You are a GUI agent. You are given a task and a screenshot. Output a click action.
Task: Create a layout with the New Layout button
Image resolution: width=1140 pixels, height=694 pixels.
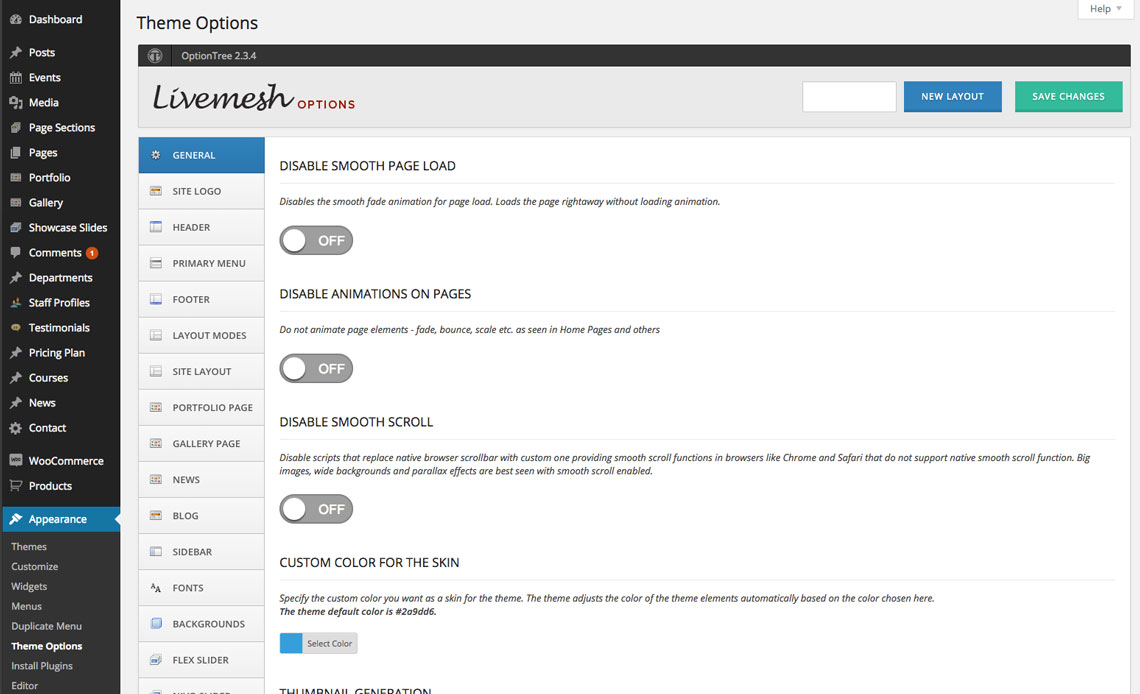[x=952, y=96]
